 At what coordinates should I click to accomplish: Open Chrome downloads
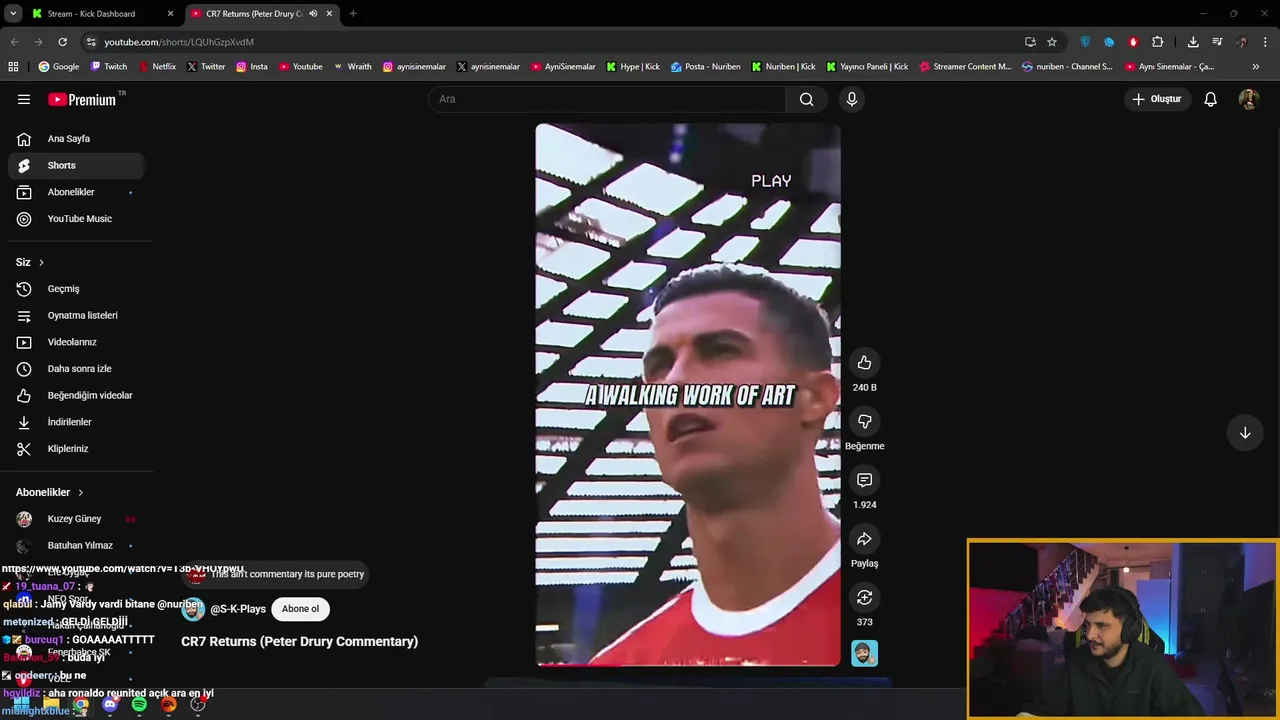coord(1193,42)
